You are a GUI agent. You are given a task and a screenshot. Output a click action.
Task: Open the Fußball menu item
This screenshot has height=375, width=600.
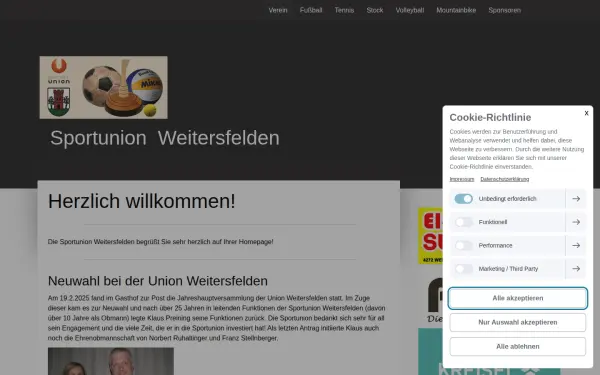click(x=311, y=10)
